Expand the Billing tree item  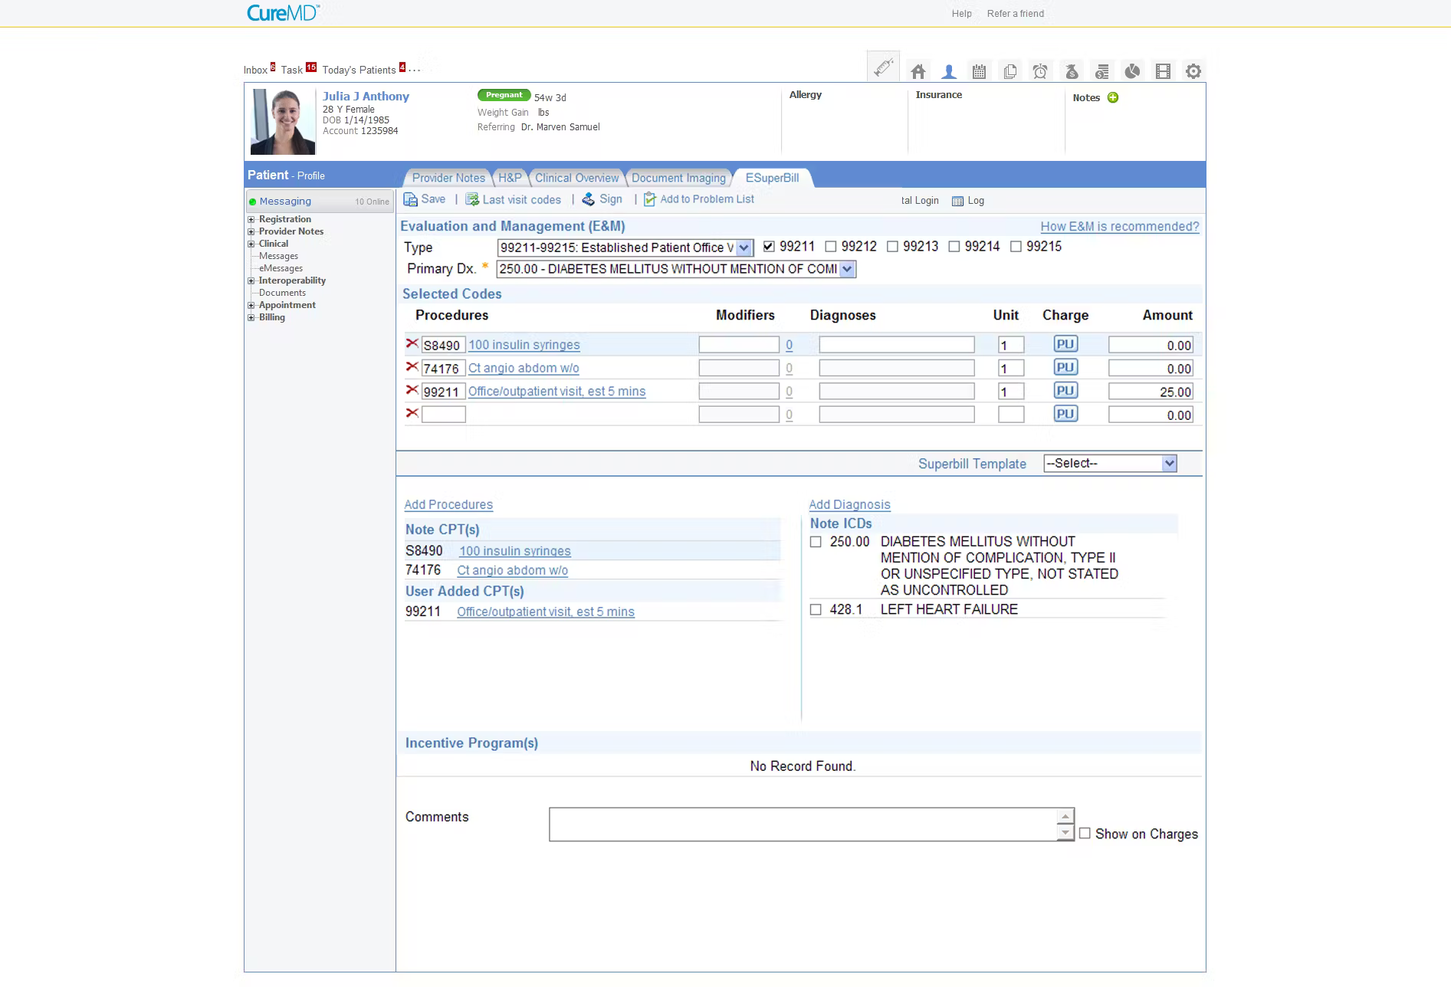pyautogui.click(x=250, y=317)
